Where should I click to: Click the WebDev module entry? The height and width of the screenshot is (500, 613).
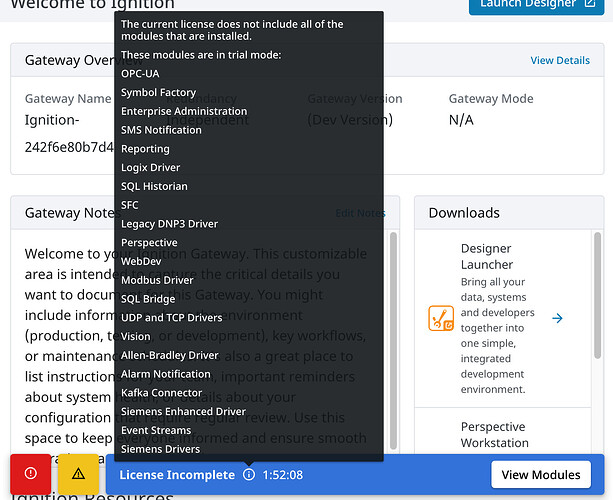(x=141, y=262)
